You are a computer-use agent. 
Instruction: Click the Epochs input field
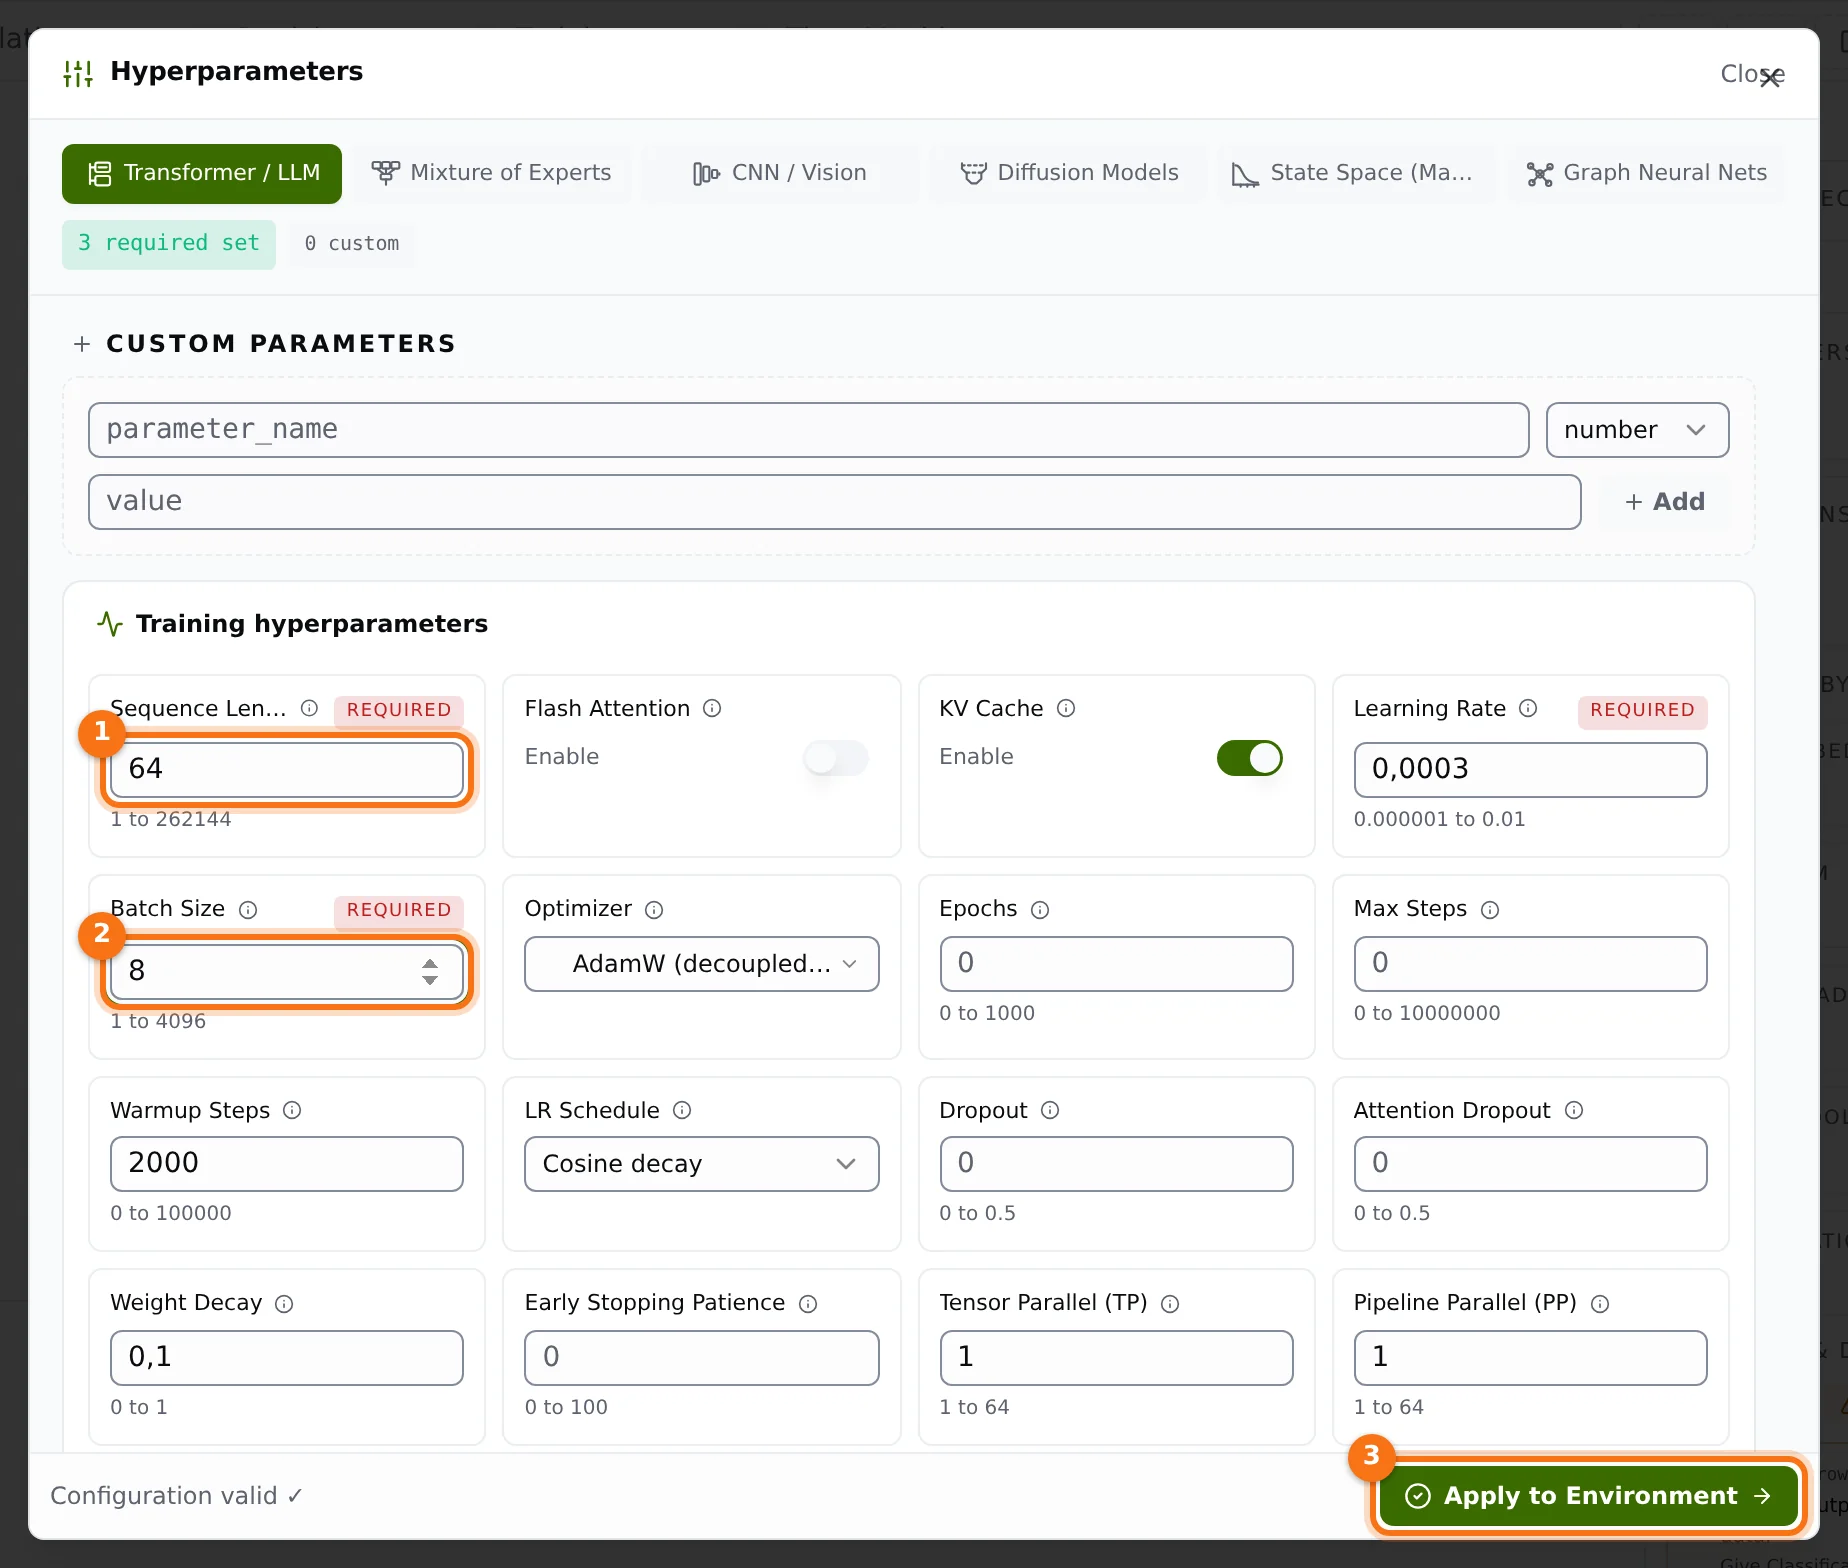[x=1116, y=964]
